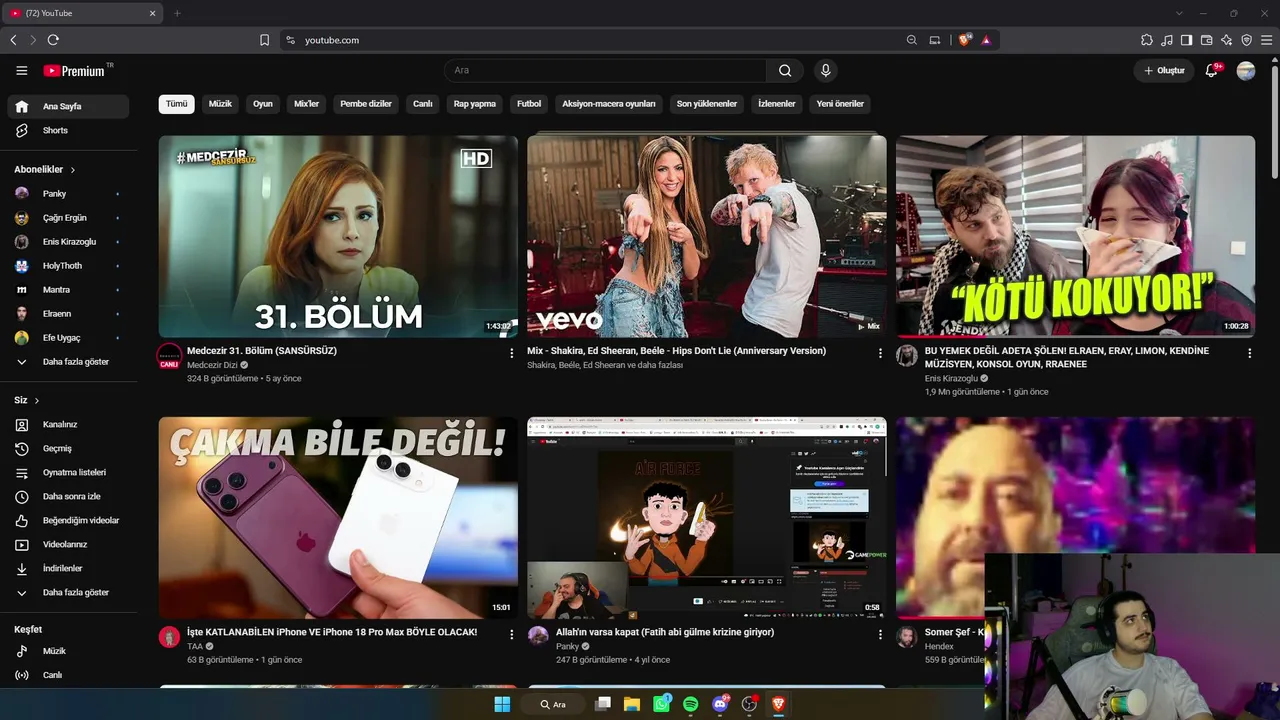1280x720 pixels.
Task: Open Çağrı Ergün channel subscription
Action: click(x=68, y=217)
